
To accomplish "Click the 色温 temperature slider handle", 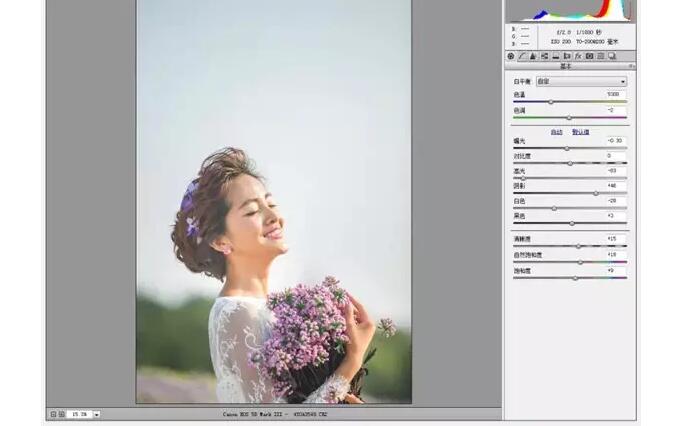I will point(550,102).
